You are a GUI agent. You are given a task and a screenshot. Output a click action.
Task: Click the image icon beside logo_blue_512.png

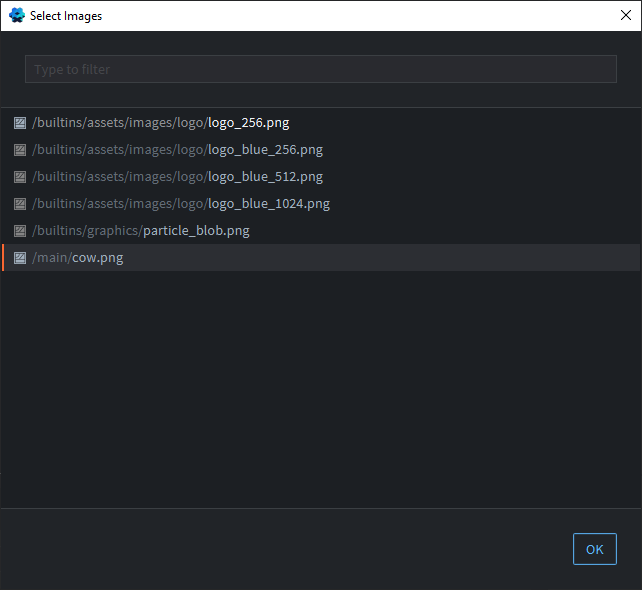coord(20,177)
